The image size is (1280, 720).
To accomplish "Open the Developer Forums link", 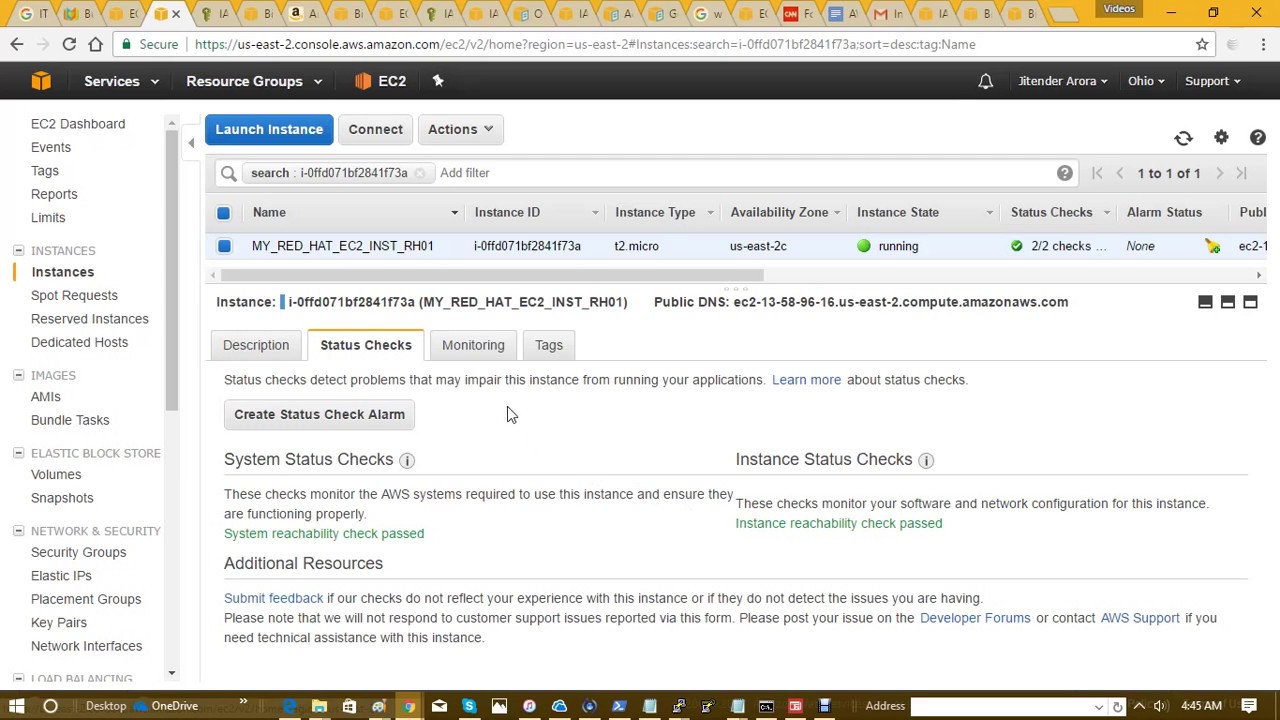I will point(975,618).
